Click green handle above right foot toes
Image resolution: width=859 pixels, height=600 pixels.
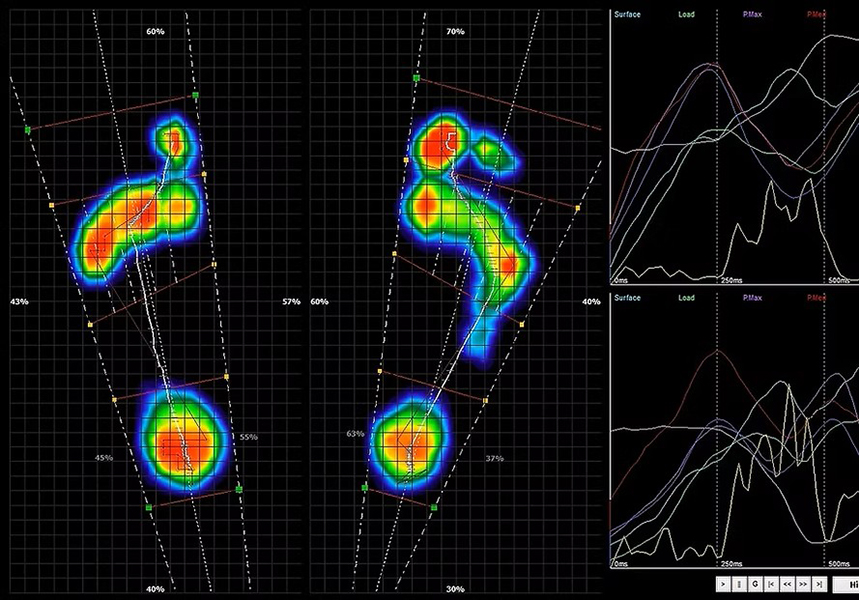416,76
